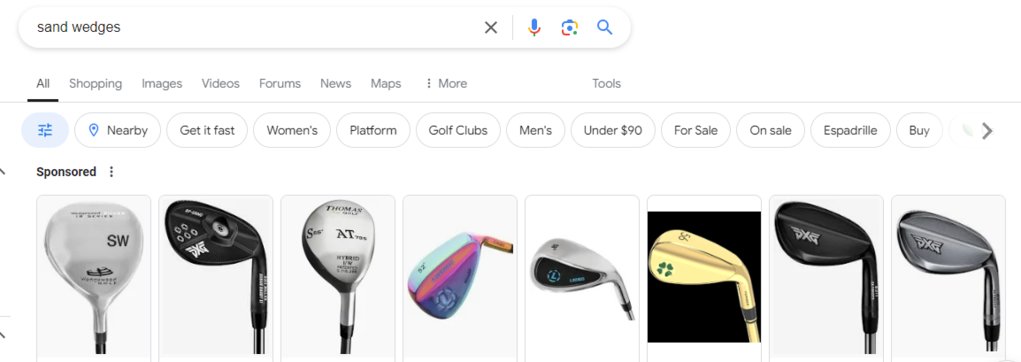Open Google Lens image search icon
The width and height of the screenshot is (1021, 362).
tap(569, 27)
